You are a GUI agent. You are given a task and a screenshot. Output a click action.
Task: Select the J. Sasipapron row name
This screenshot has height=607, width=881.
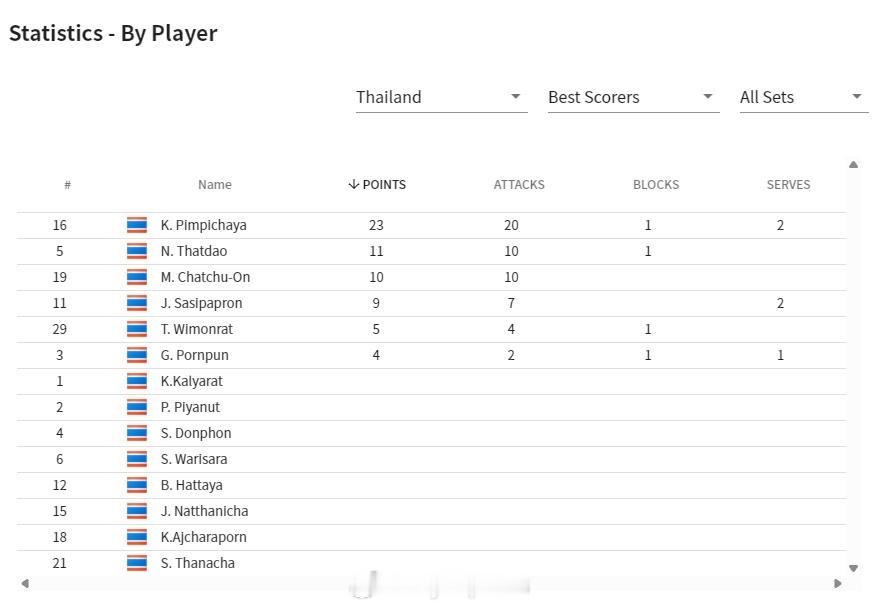[x=201, y=303]
